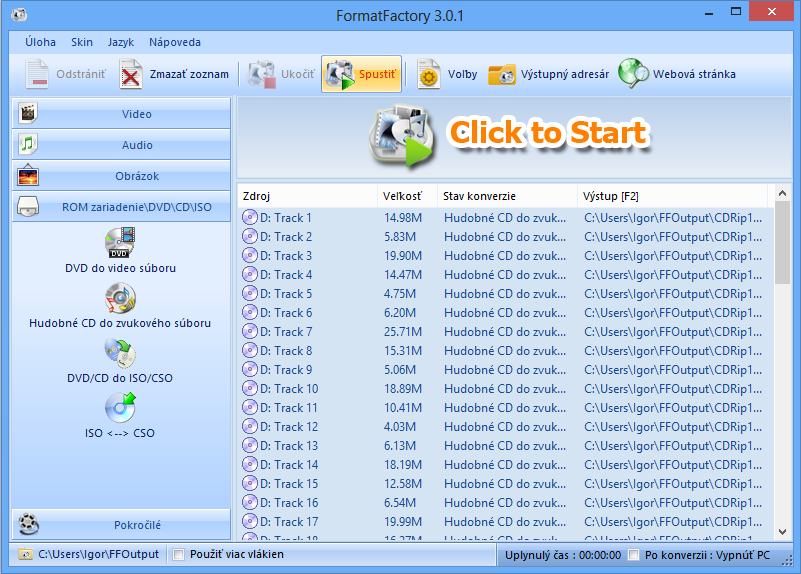Sort list by Zdroj column header

click(x=307, y=196)
